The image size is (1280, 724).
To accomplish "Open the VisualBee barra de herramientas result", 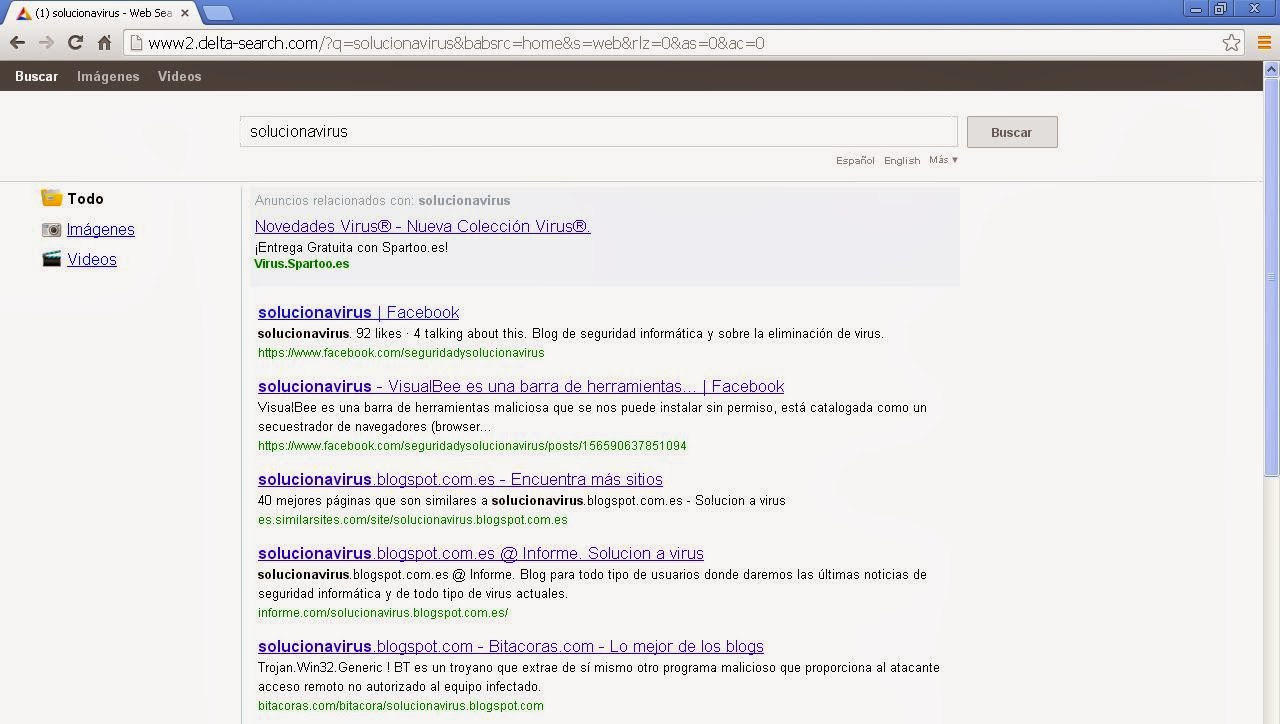I will click(521, 386).
